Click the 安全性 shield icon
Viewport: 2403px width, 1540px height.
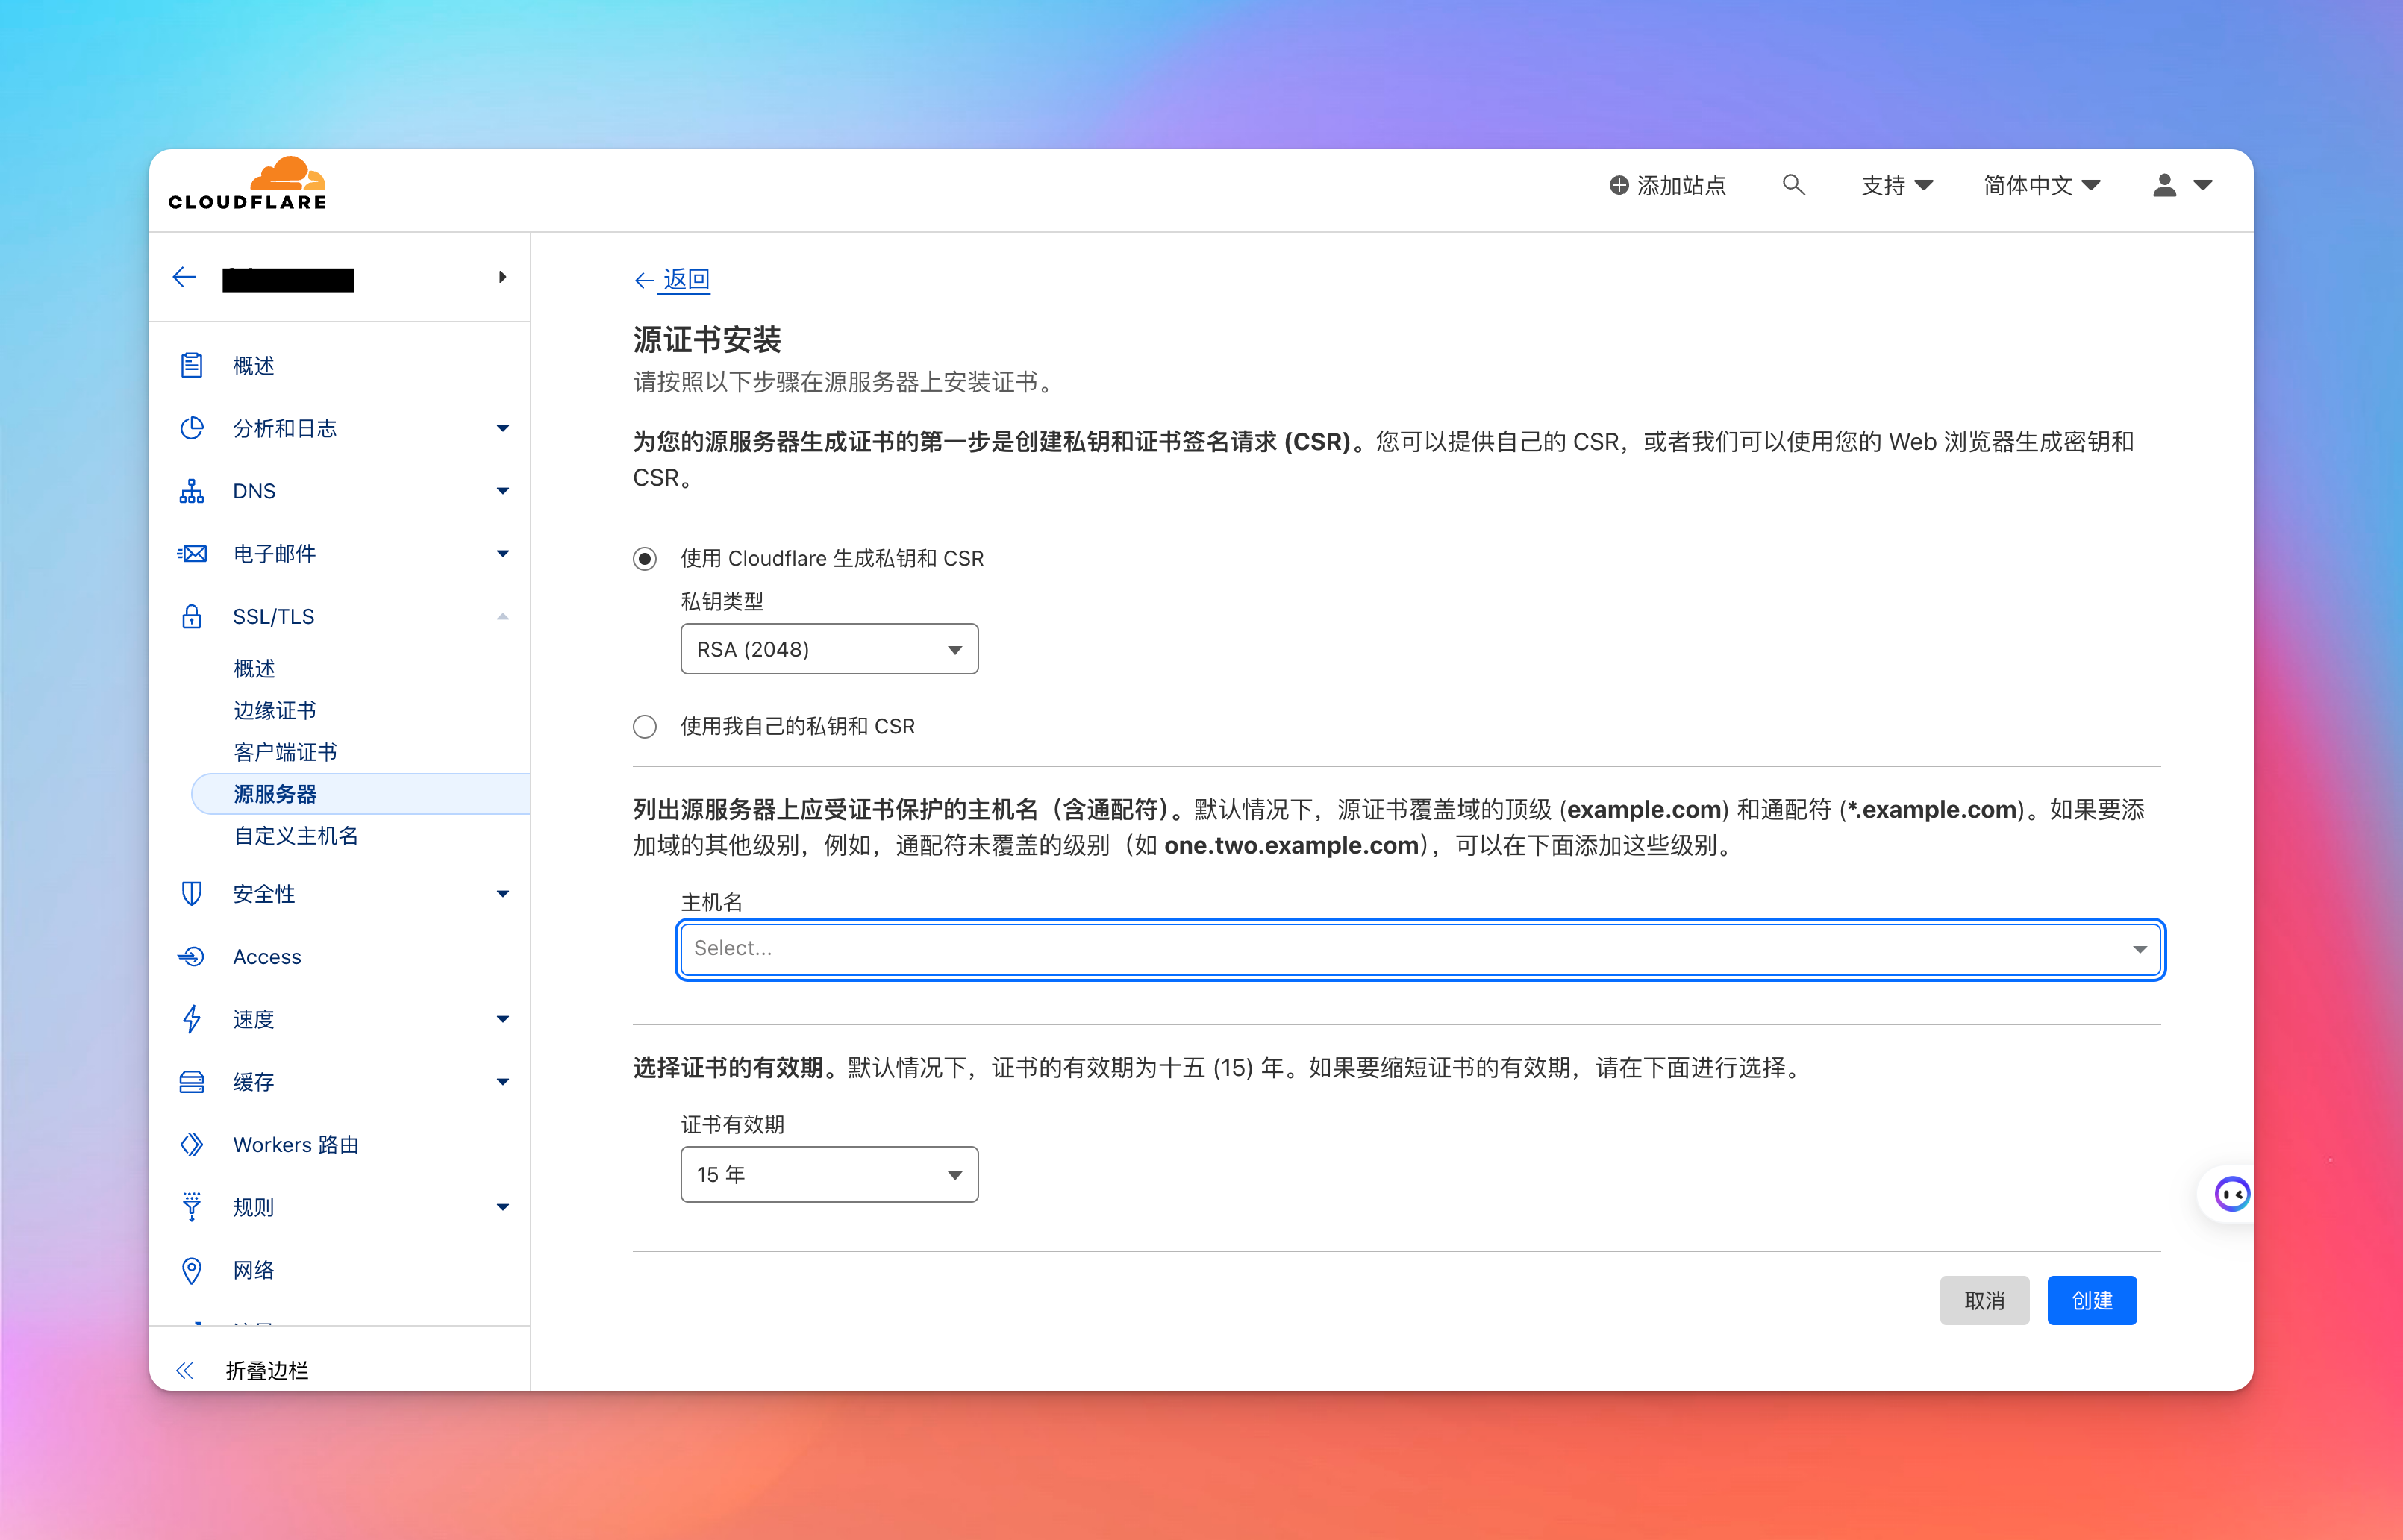tap(191, 893)
